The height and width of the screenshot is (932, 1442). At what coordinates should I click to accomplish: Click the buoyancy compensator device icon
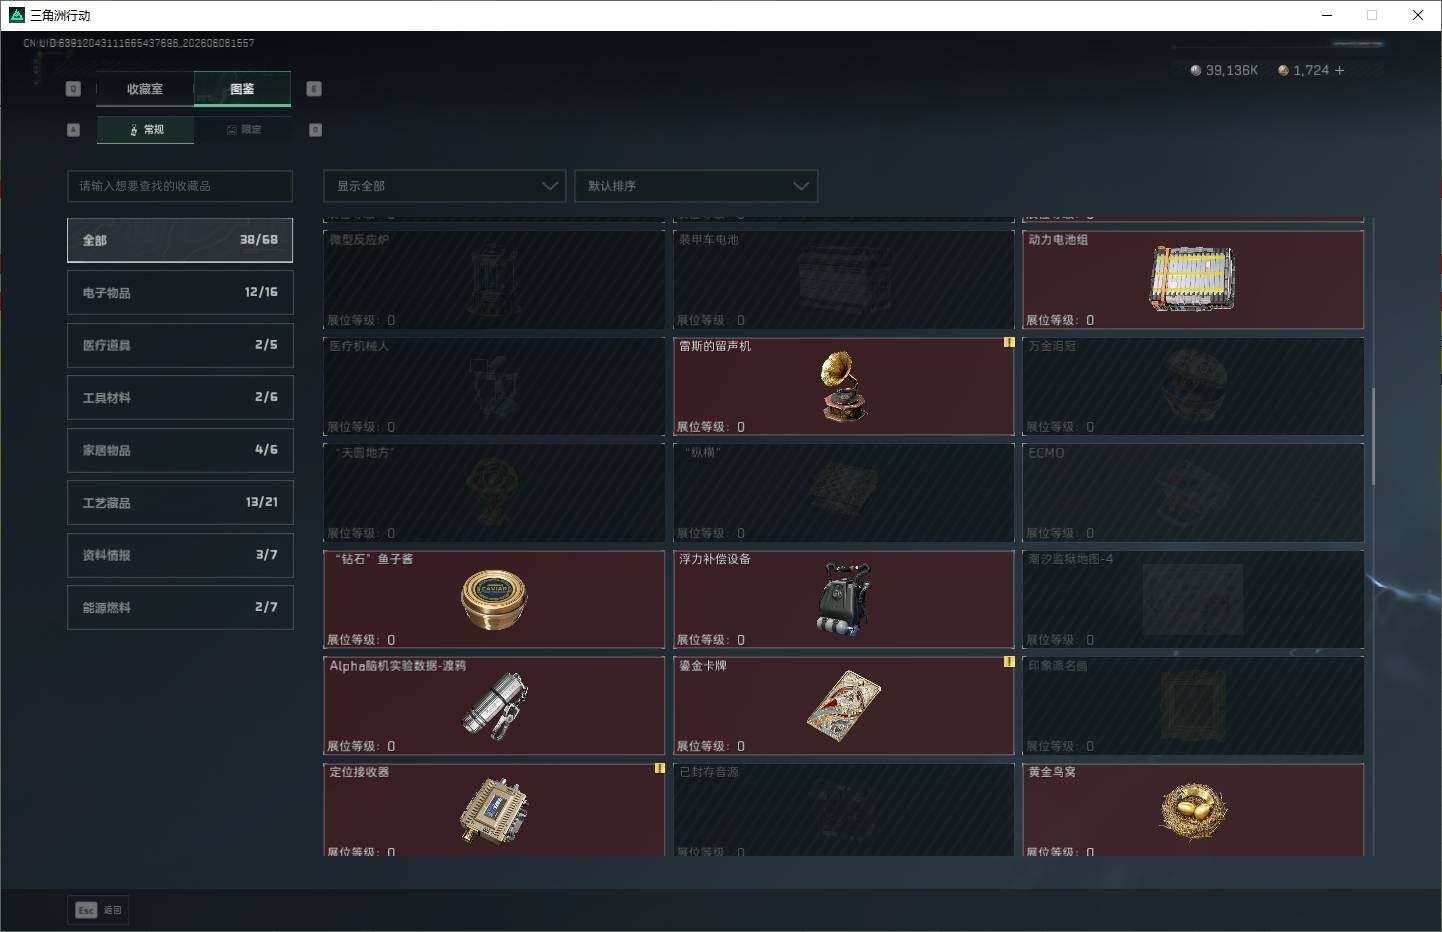844,599
